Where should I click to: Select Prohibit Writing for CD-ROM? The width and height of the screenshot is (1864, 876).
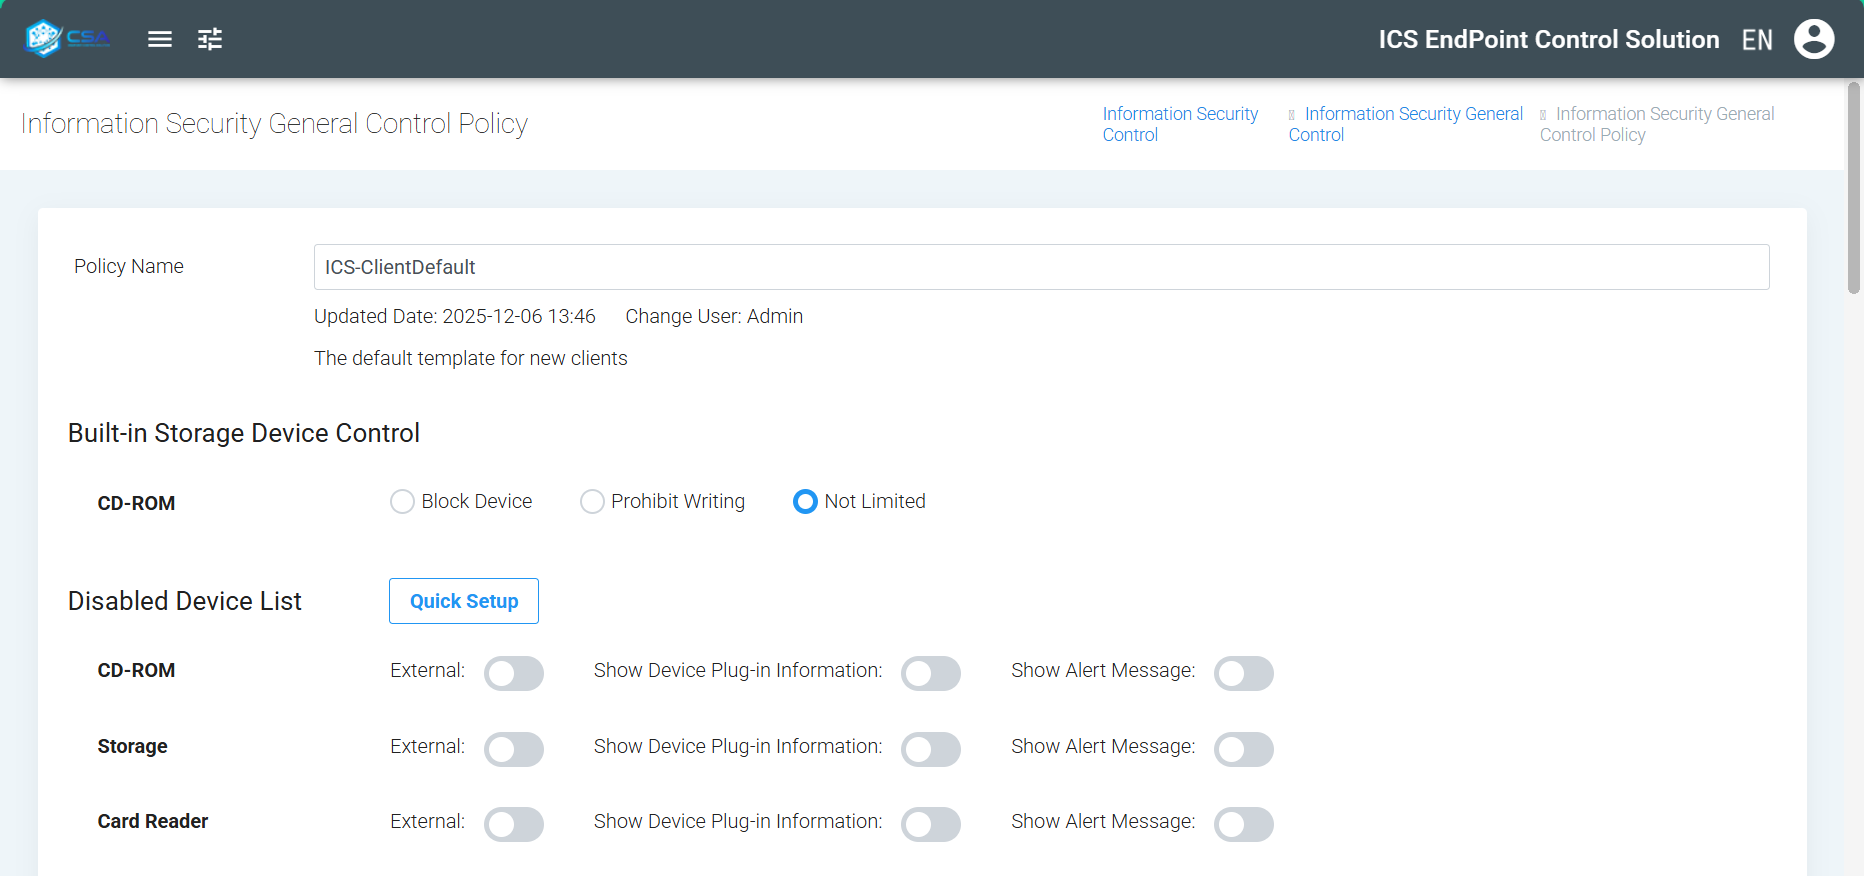point(592,501)
